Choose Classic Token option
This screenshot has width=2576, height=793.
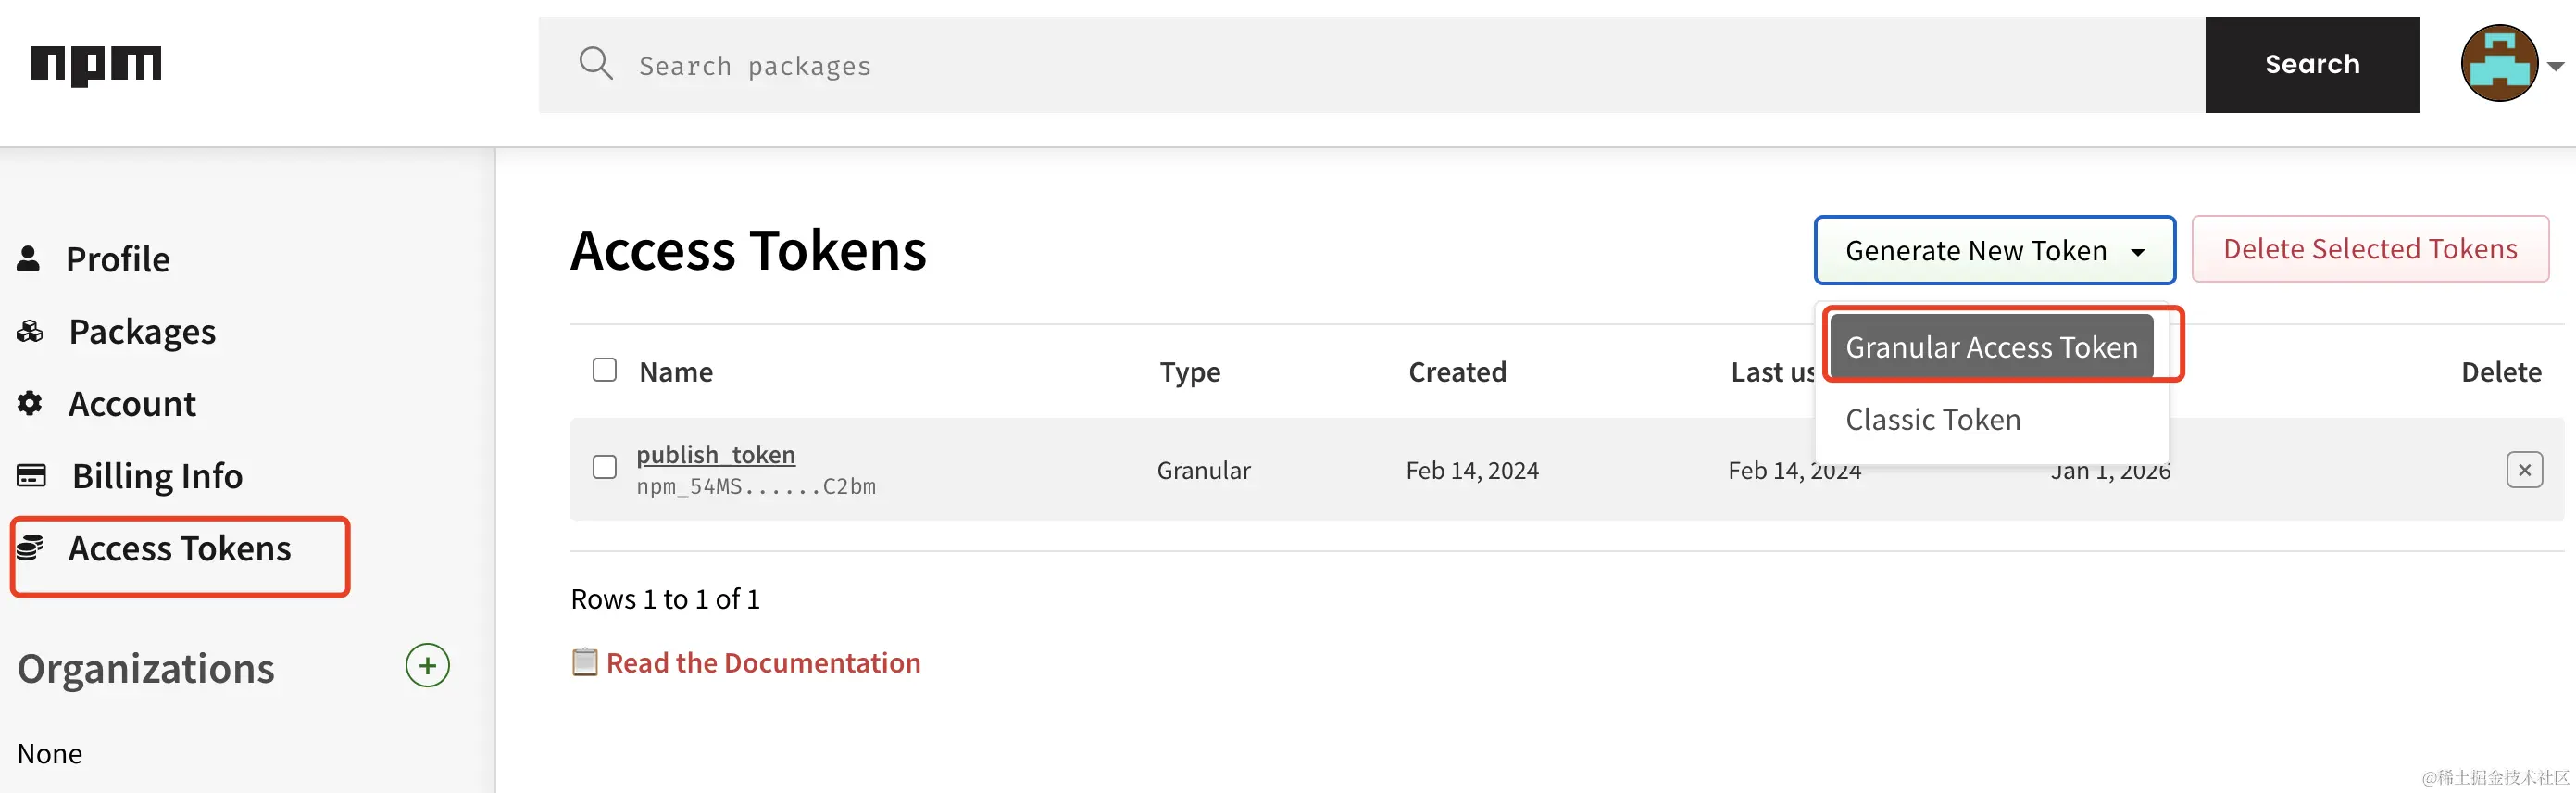click(x=1932, y=419)
